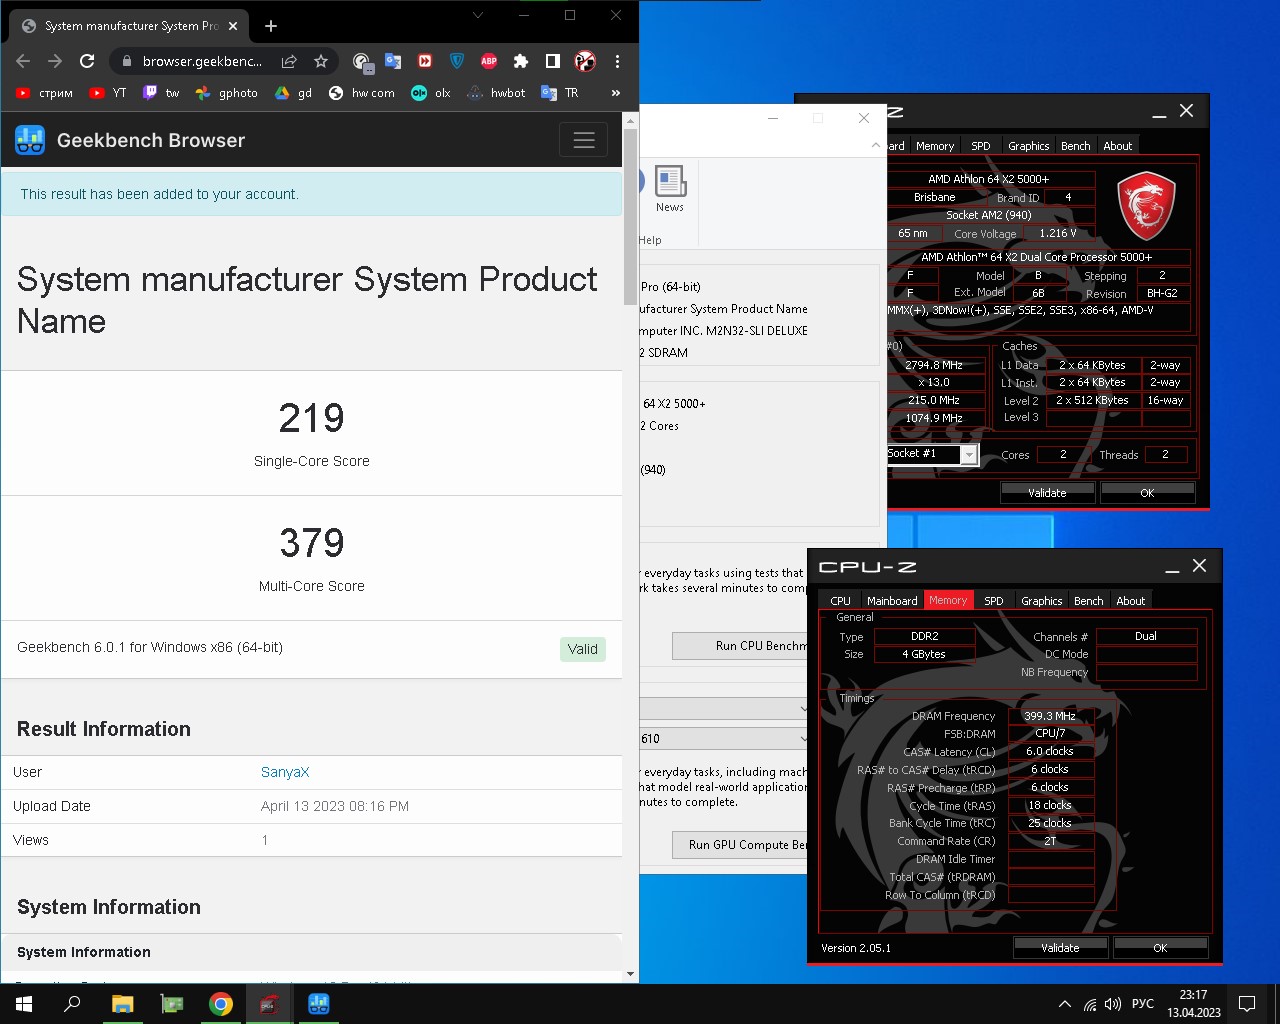
Task: Collapse the Geekbench app ribbon chevron
Action: tap(876, 145)
